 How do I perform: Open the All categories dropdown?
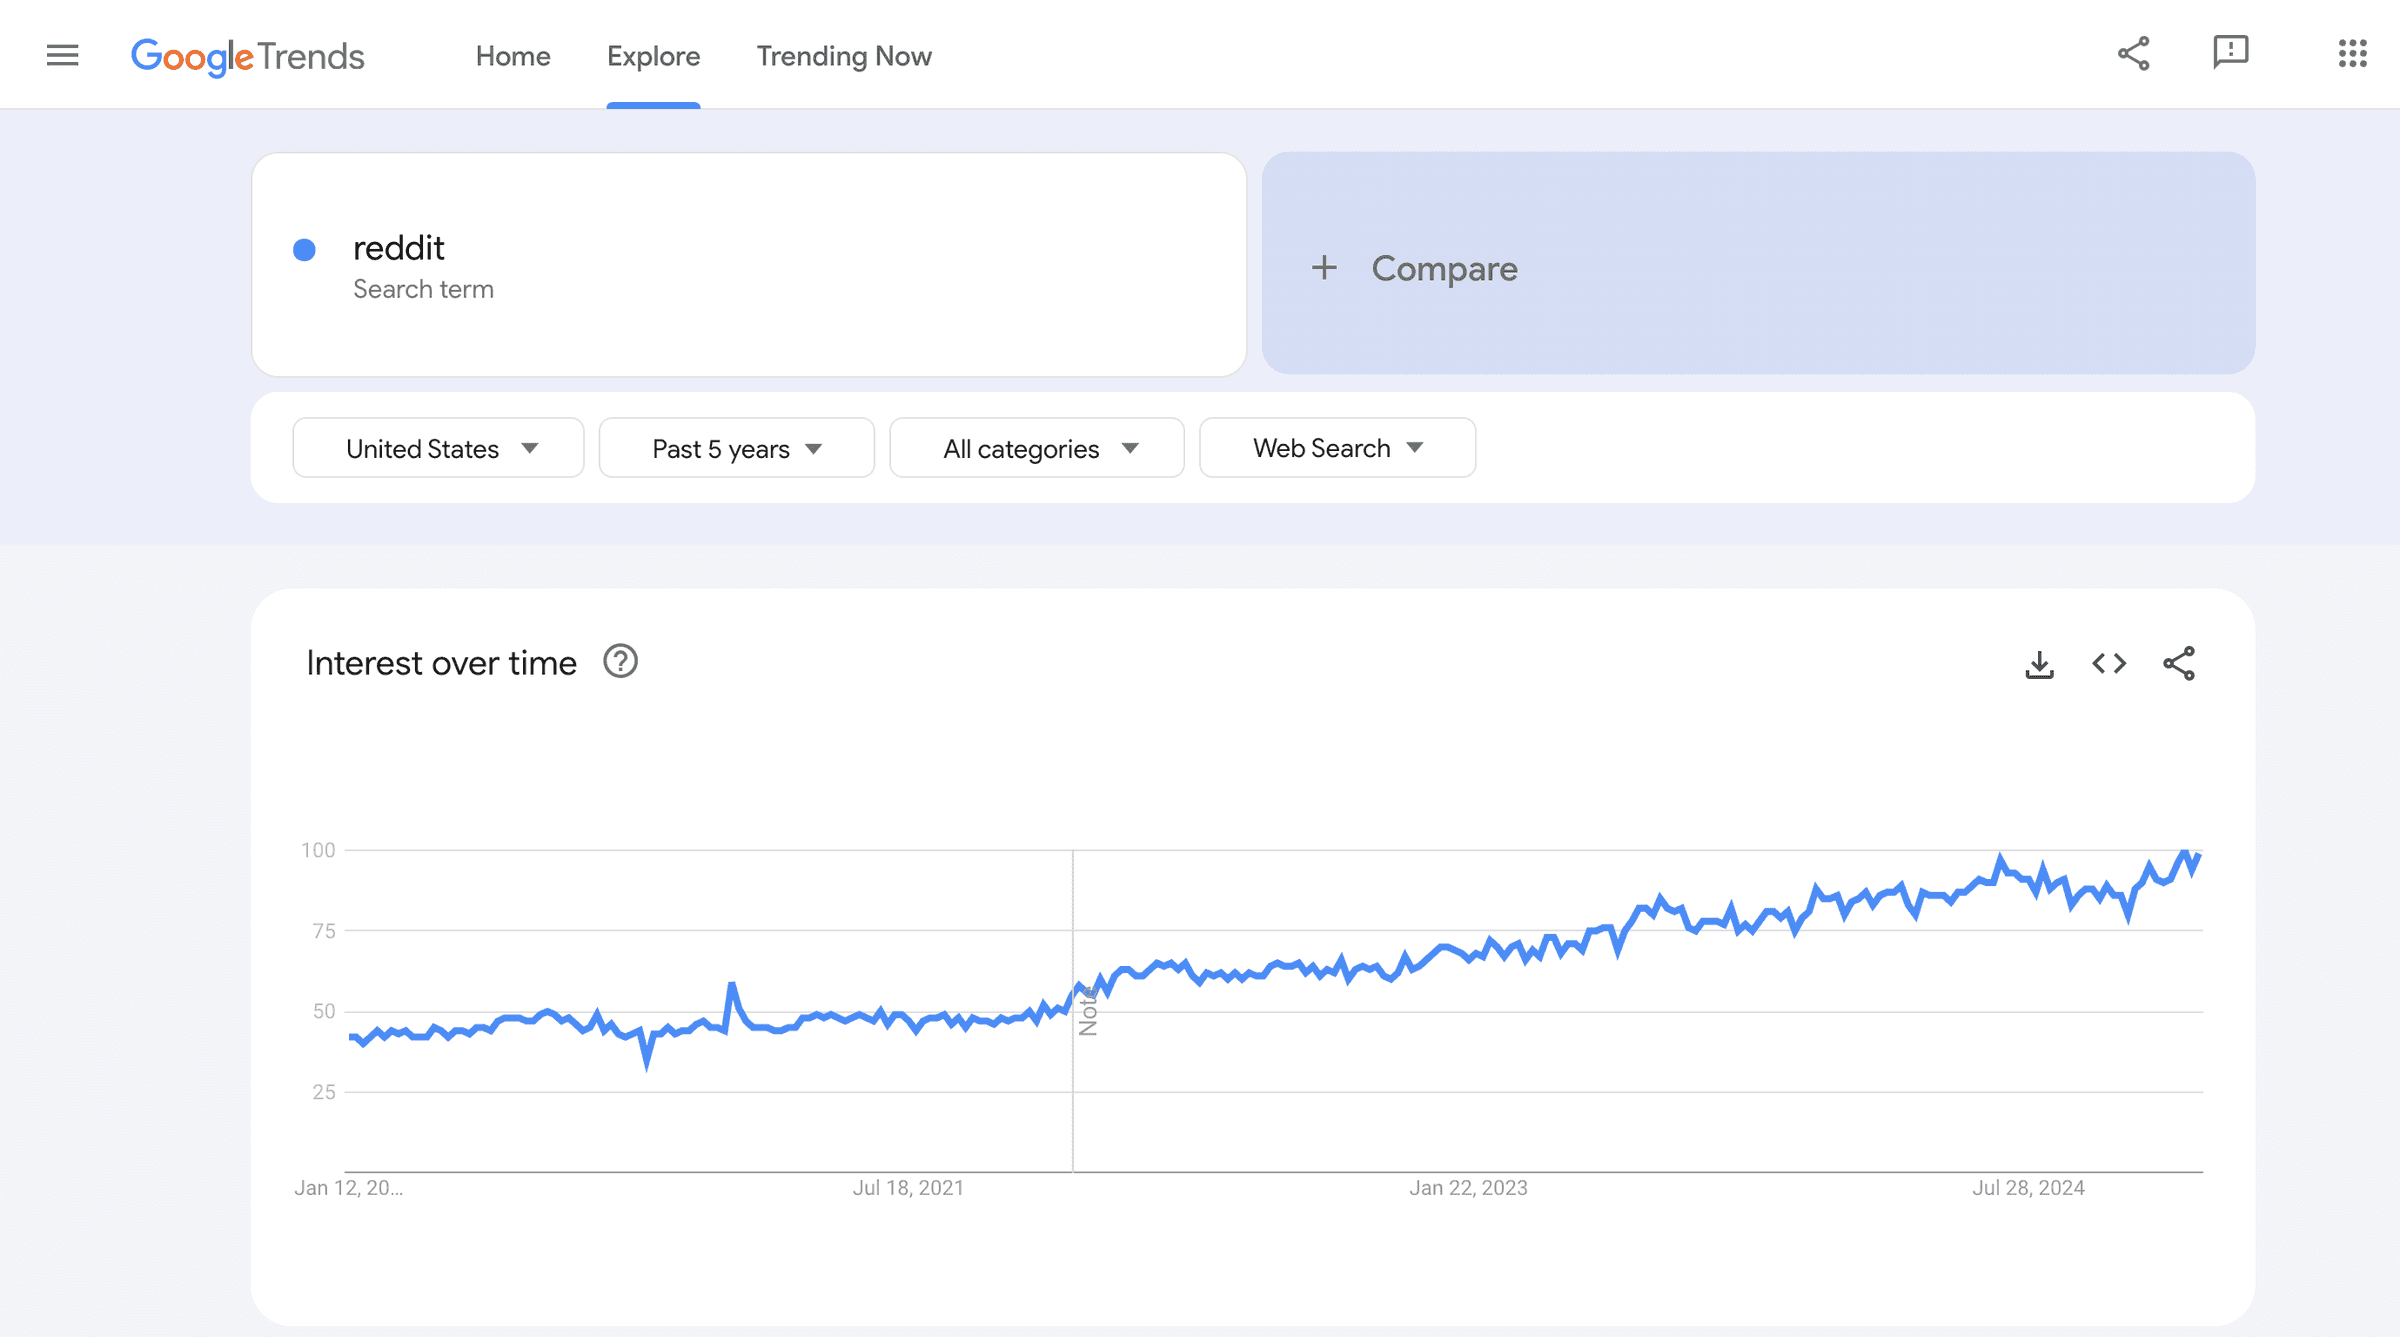(1036, 448)
